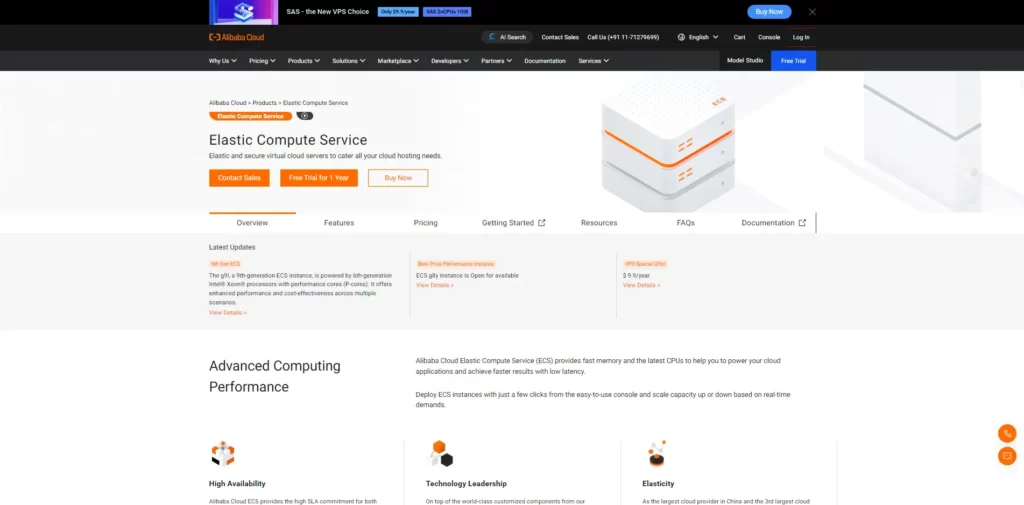This screenshot has height=505, width=1024.
Task: Click Free Trial for 1 Year button
Action: 319,178
